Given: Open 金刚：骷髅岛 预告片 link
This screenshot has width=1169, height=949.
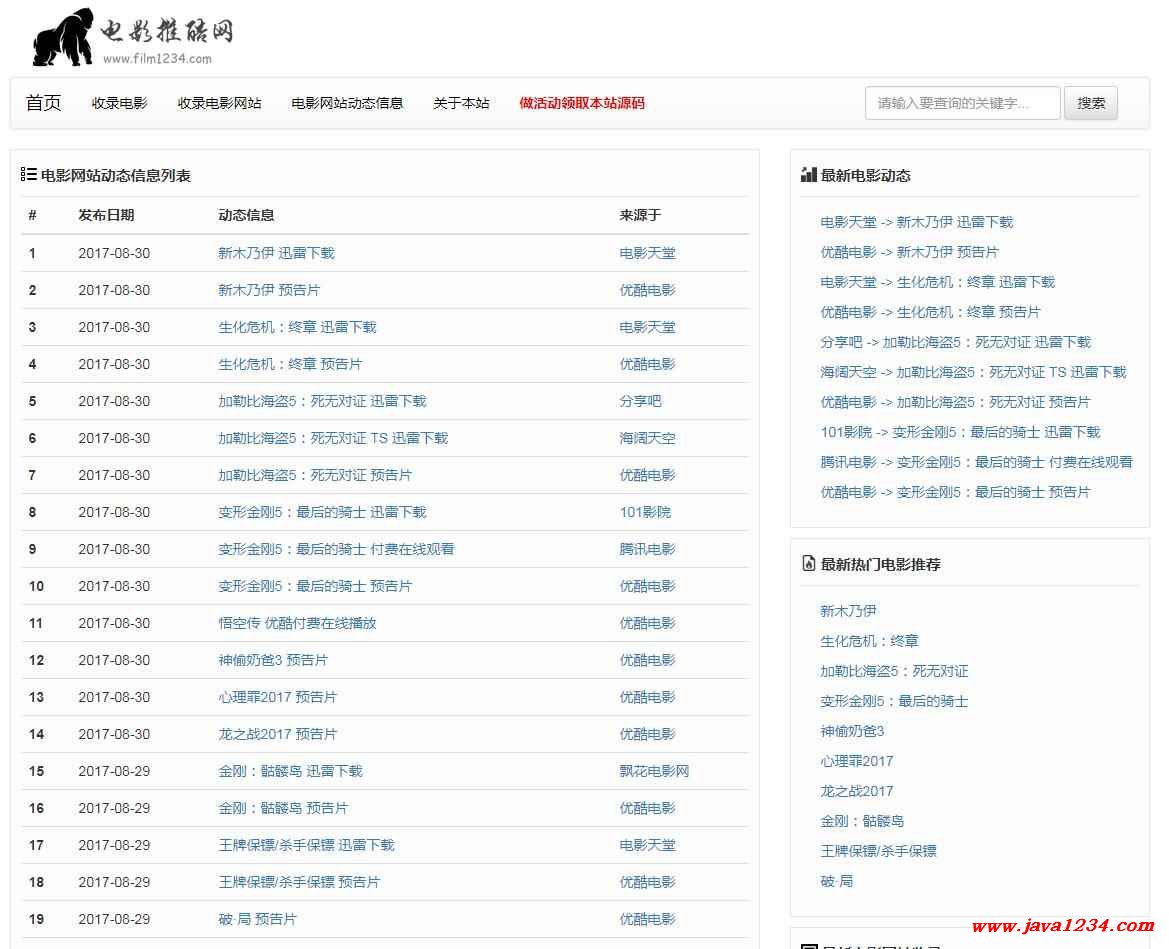Looking at the screenshot, I should (283, 808).
